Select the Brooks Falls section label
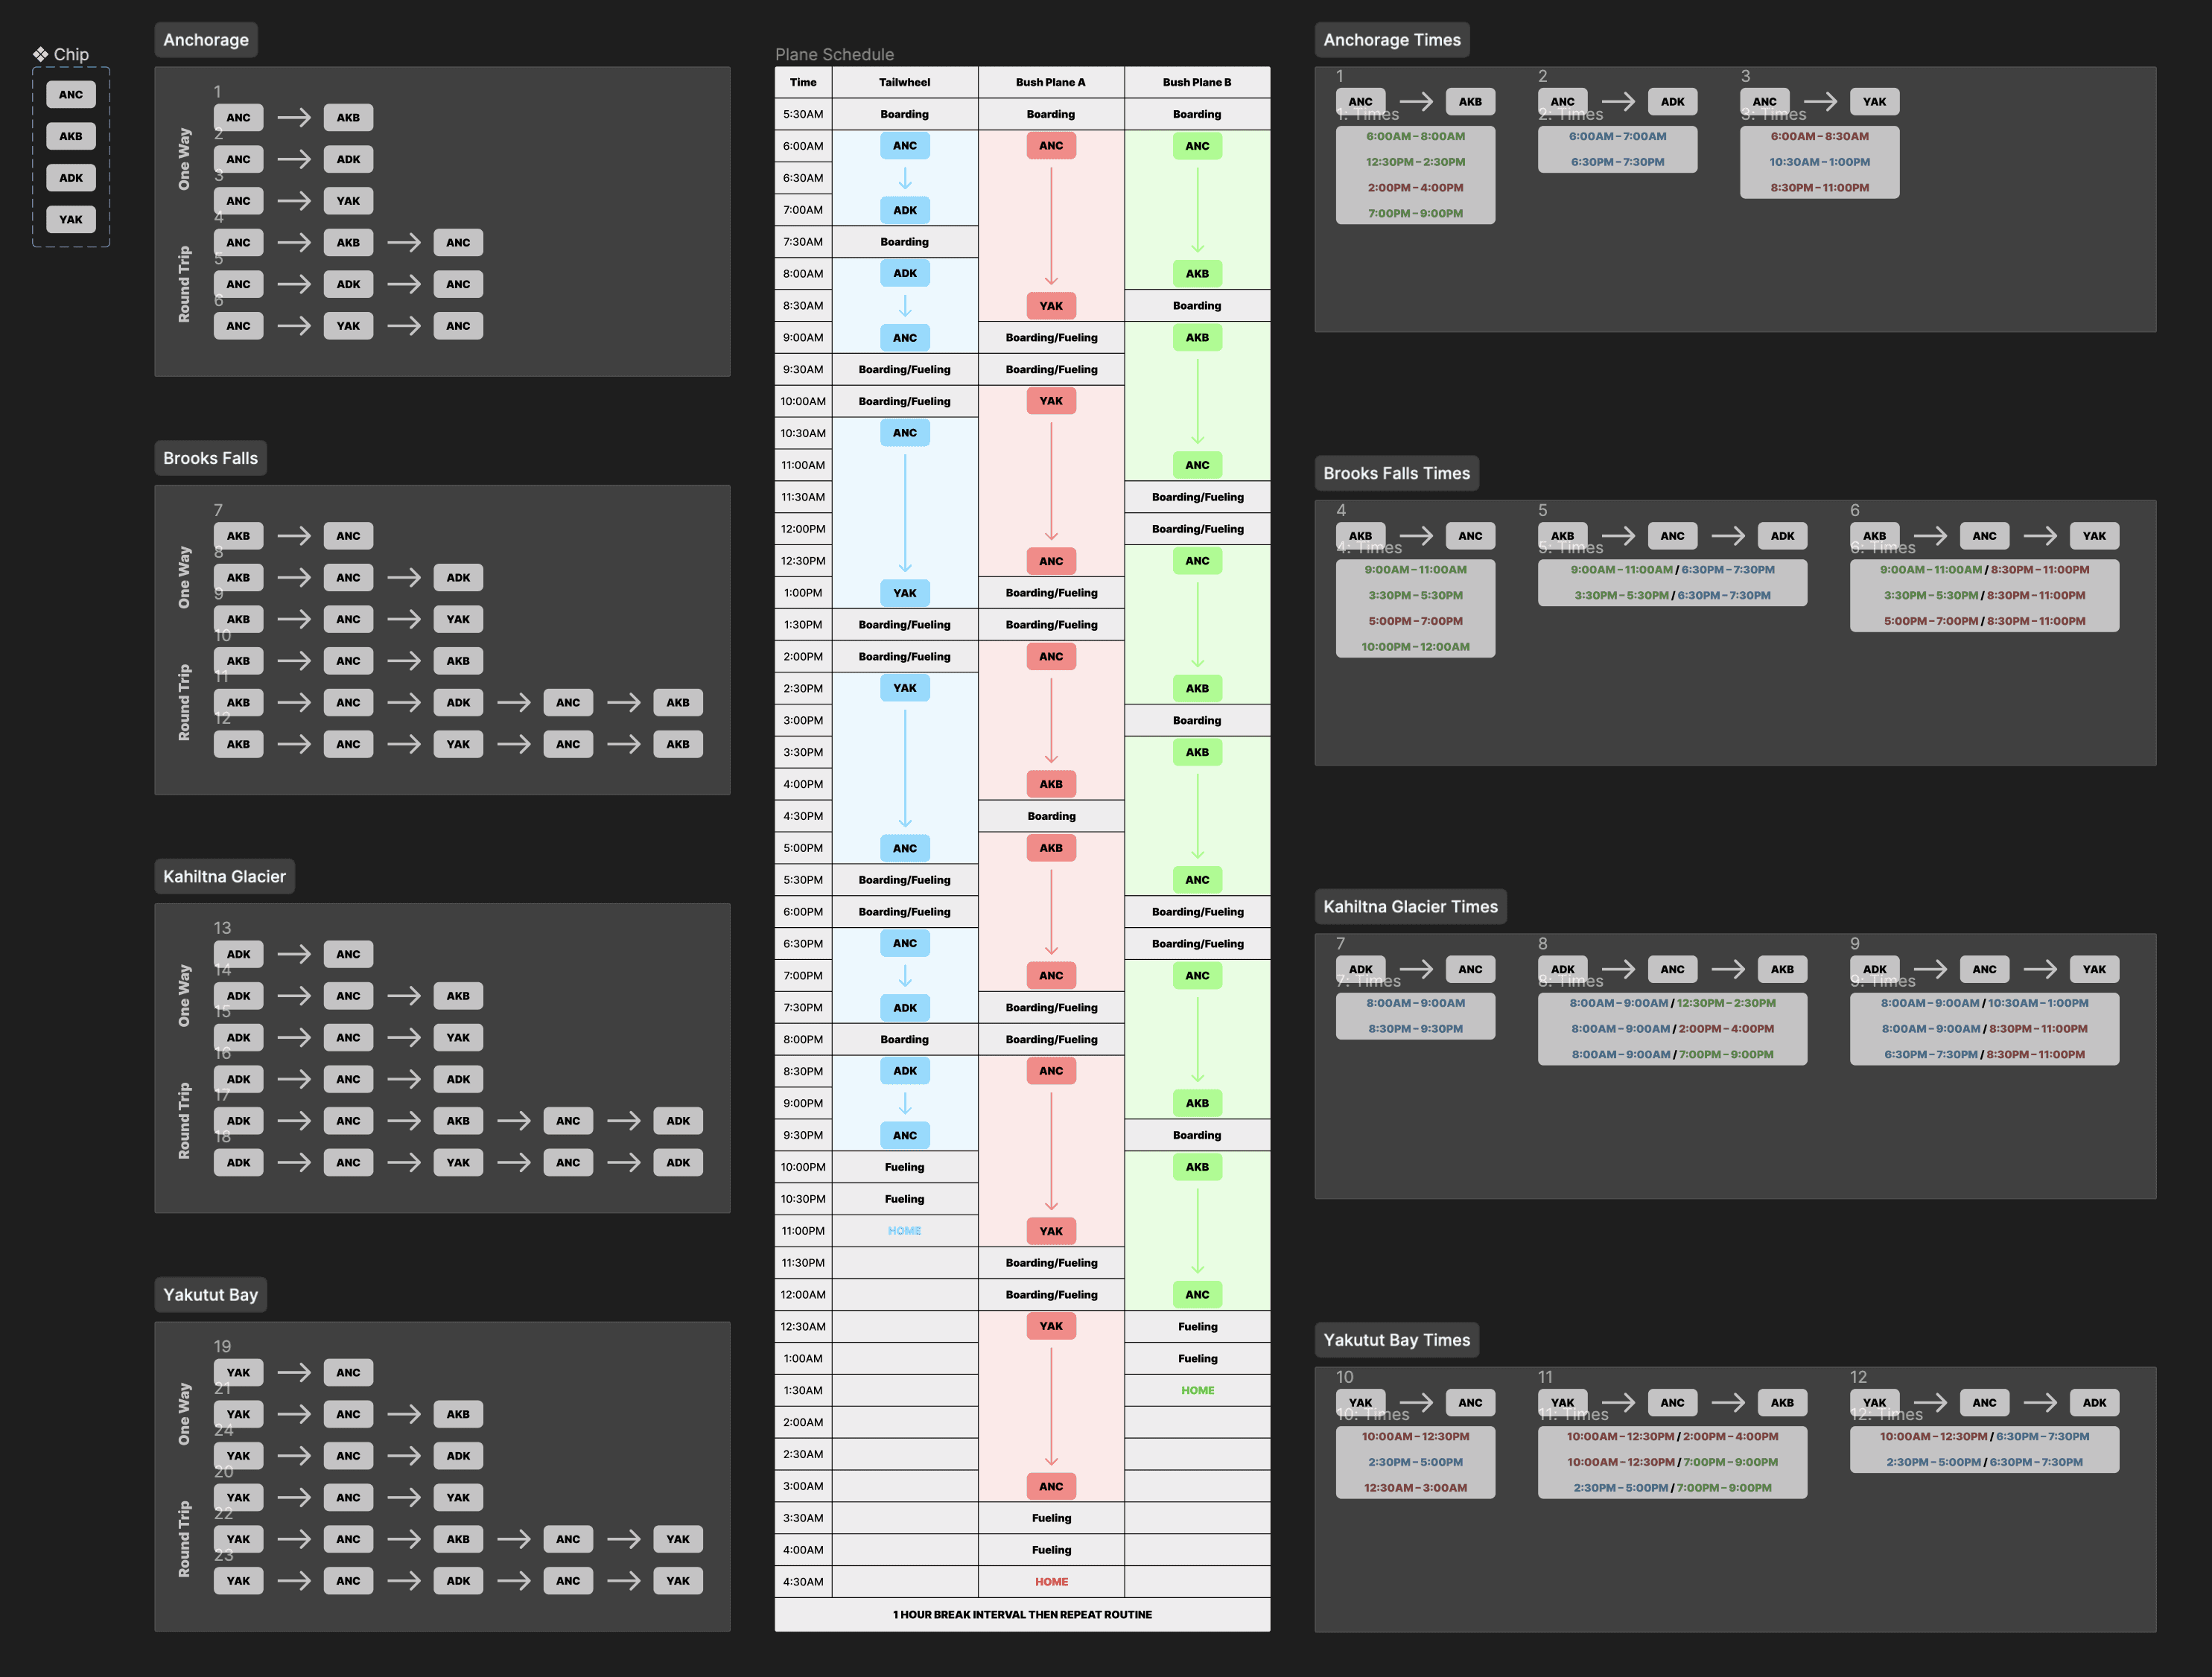The height and width of the screenshot is (1677, 2212). 211,458
